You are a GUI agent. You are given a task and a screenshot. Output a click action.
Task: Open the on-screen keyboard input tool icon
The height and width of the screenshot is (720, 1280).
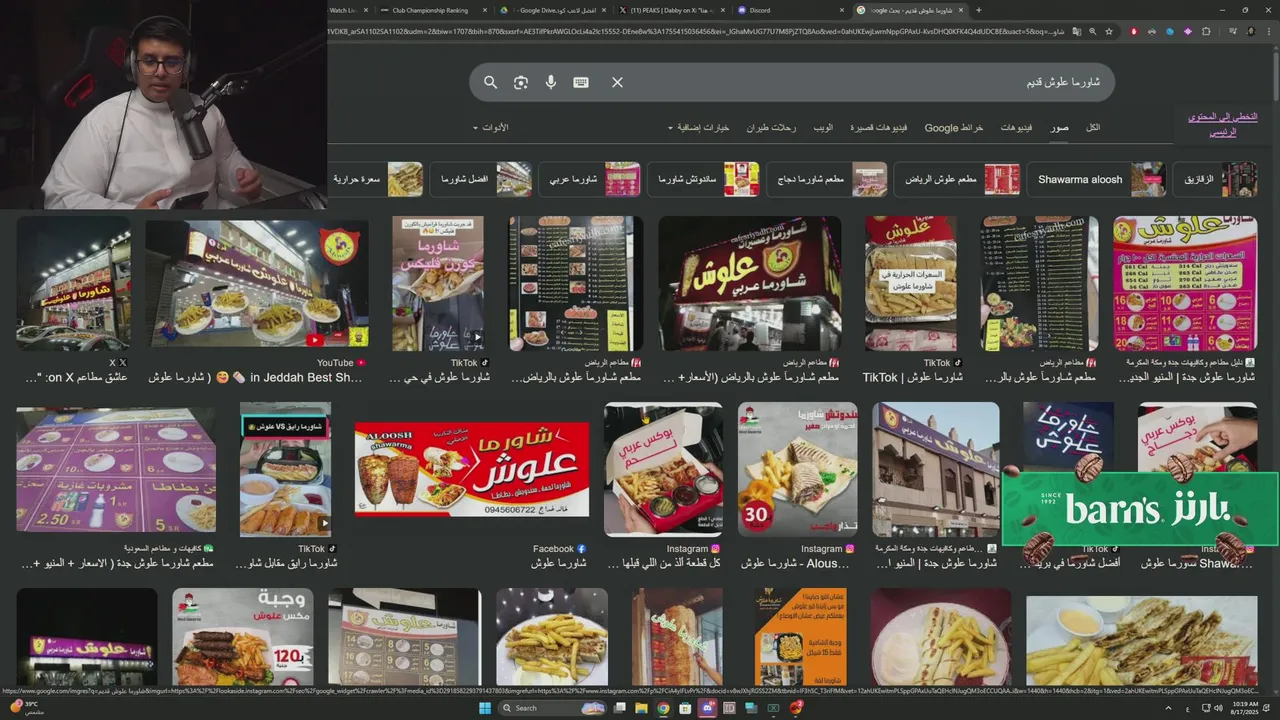(x=581, y=82)
